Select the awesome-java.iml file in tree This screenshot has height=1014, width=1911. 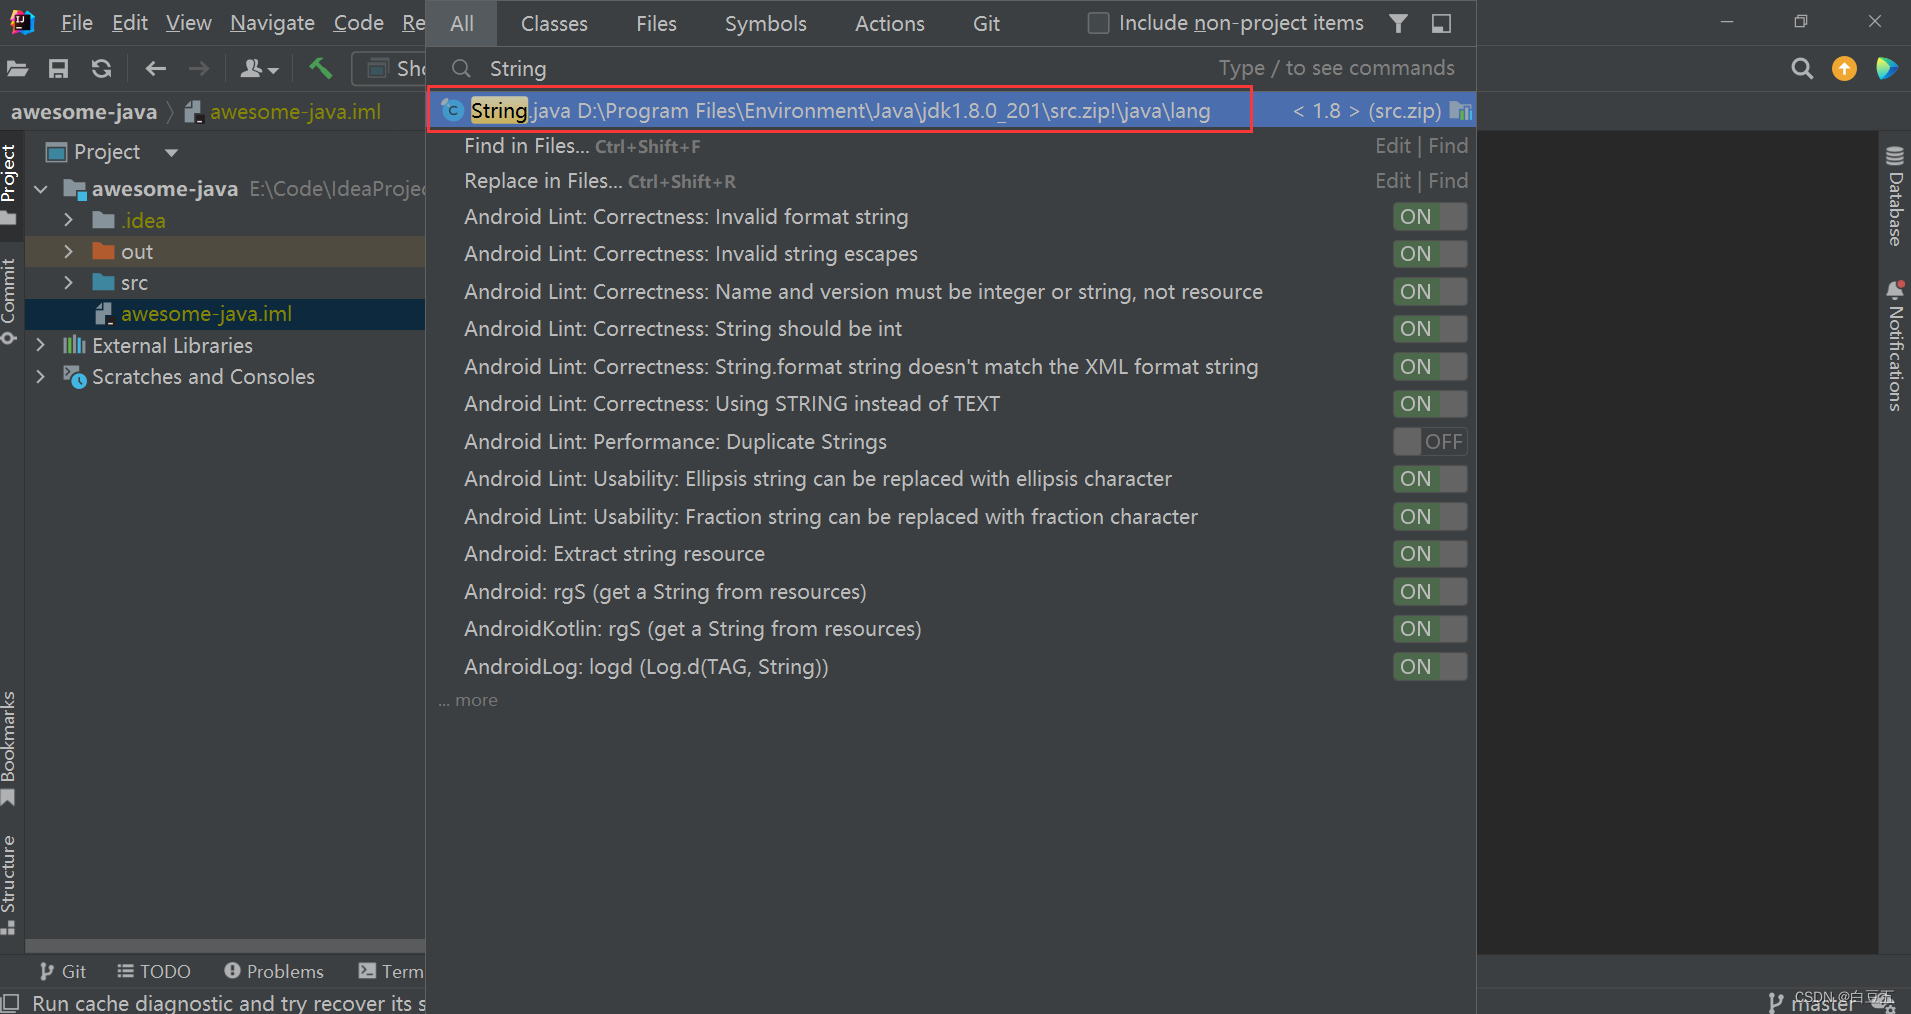pos(206,314)
